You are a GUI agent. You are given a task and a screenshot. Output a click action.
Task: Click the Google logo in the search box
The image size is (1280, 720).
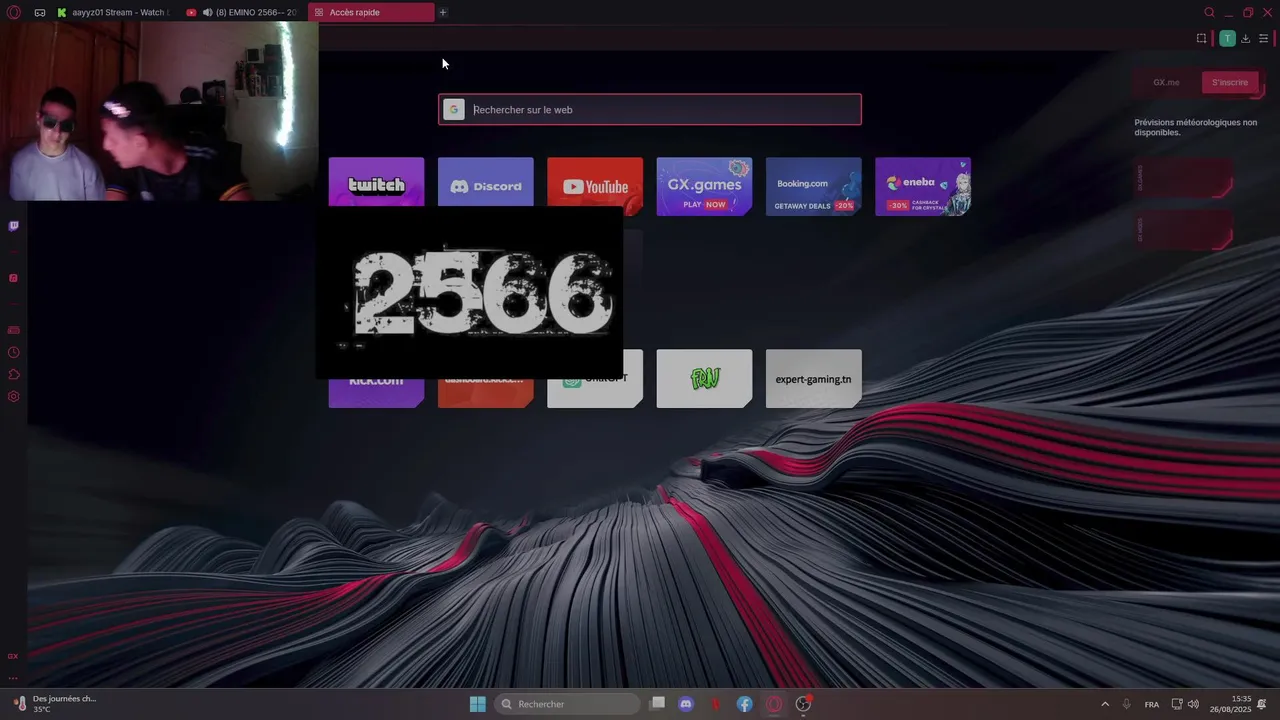454,110
